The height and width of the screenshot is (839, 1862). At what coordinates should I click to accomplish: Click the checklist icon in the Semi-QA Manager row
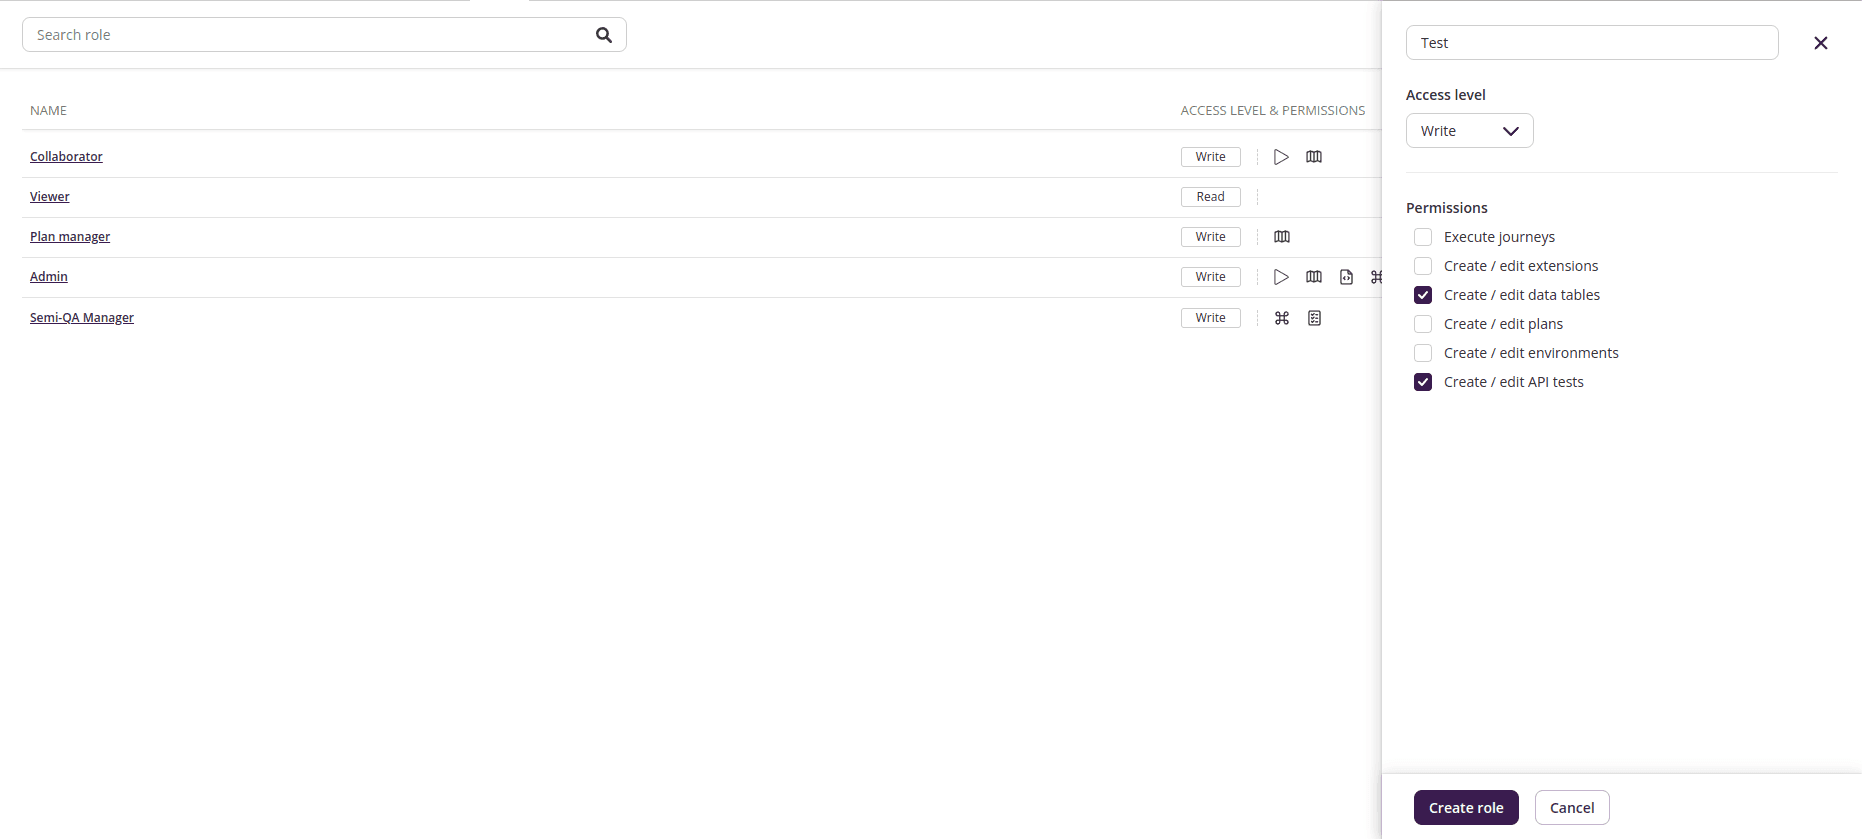pos(1314,318)
